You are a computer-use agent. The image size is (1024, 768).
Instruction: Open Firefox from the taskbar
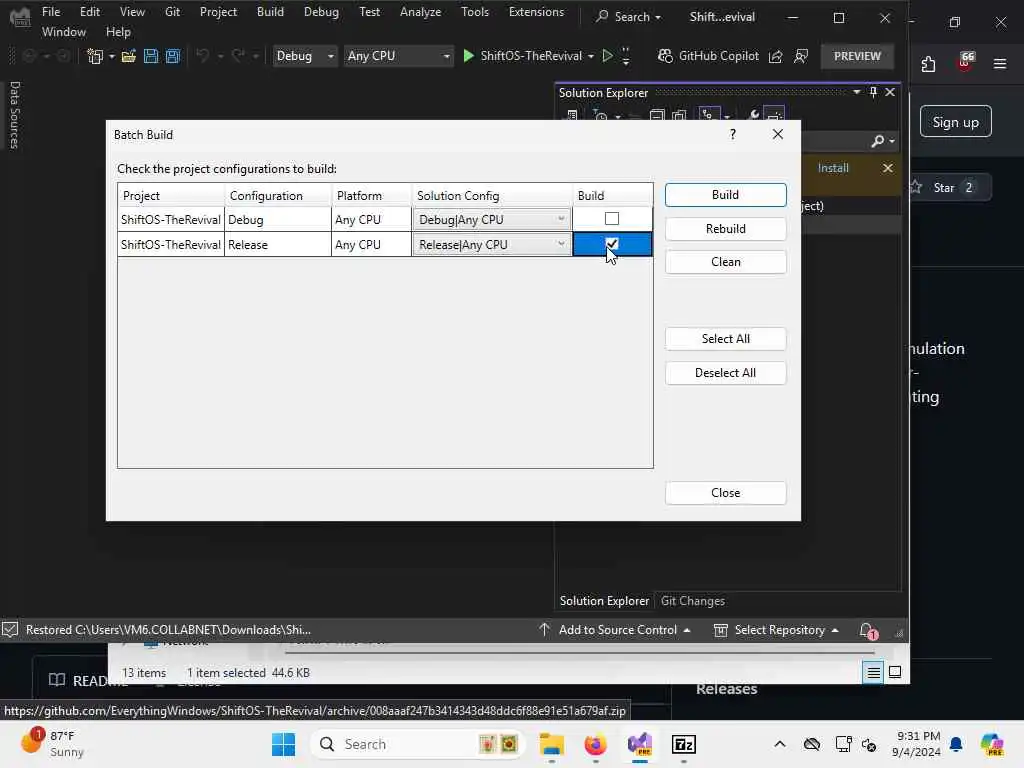(595, 744)
